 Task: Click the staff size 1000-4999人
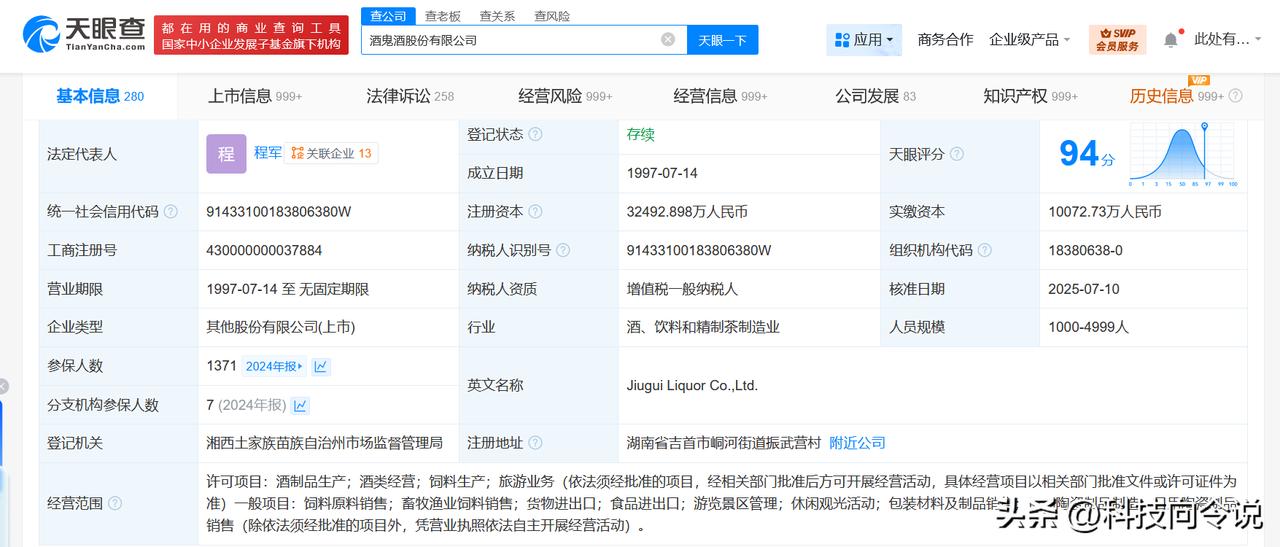coord(1088,327)
